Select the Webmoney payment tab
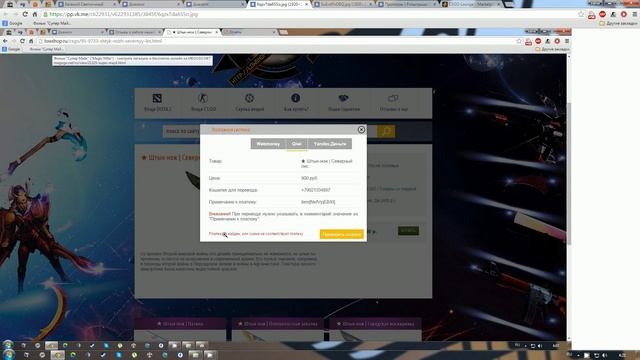 coord(268,144)
